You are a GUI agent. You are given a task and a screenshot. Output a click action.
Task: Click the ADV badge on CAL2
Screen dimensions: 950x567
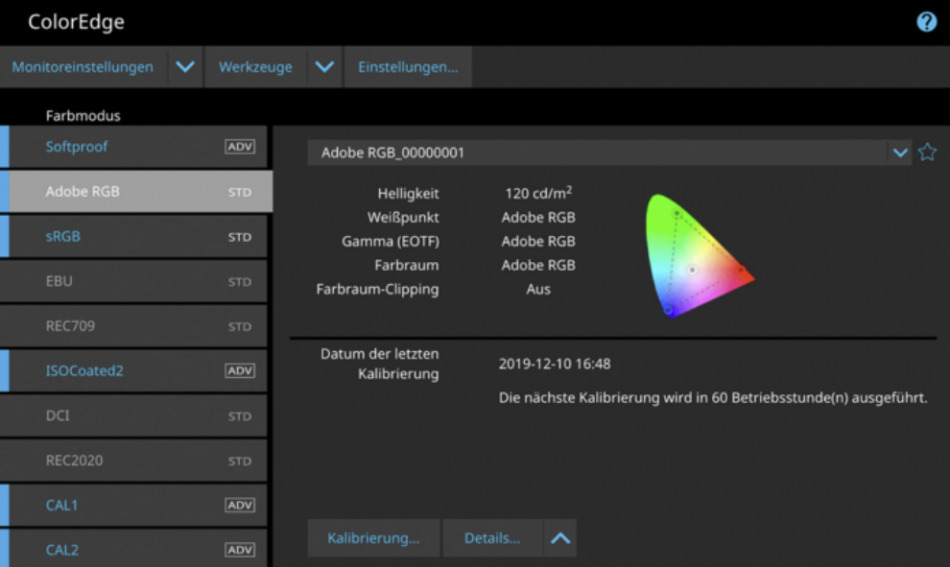(x=240, y=550)
